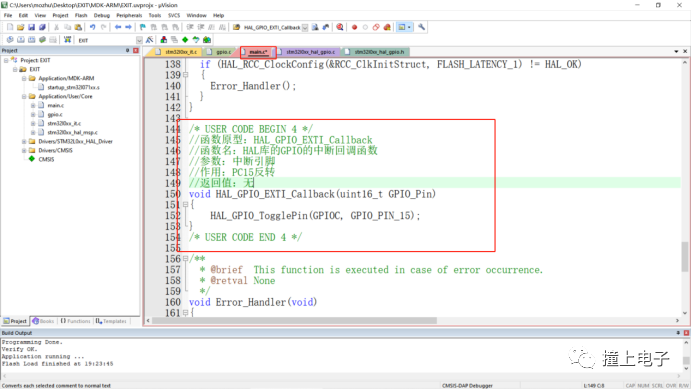
Task: Collapse the Application/User/Core folder
Action: [24, 96]
